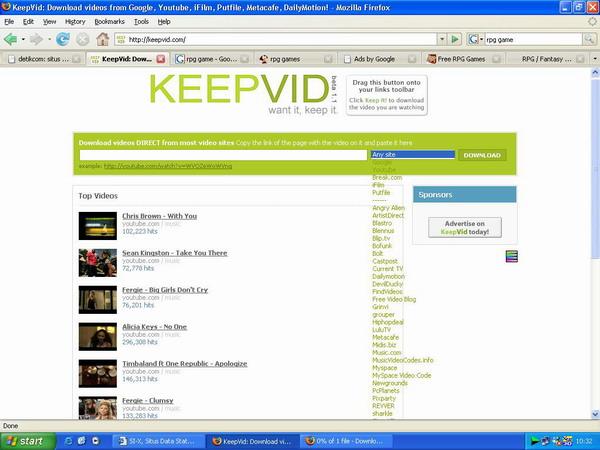Click the 'Drag this button' bookmarklet box

(x=386, y=95)
